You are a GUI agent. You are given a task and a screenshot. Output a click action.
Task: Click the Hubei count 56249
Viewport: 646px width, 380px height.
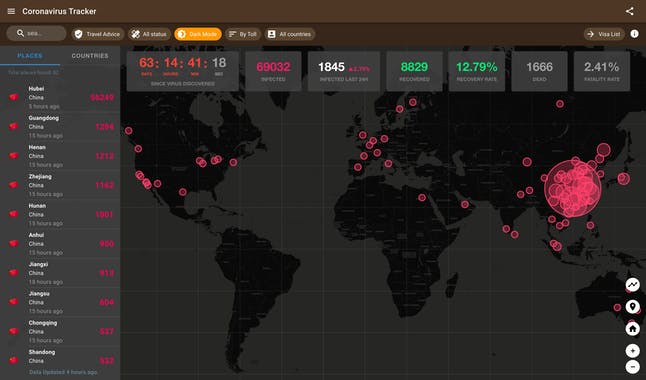(x=102, y=98)
